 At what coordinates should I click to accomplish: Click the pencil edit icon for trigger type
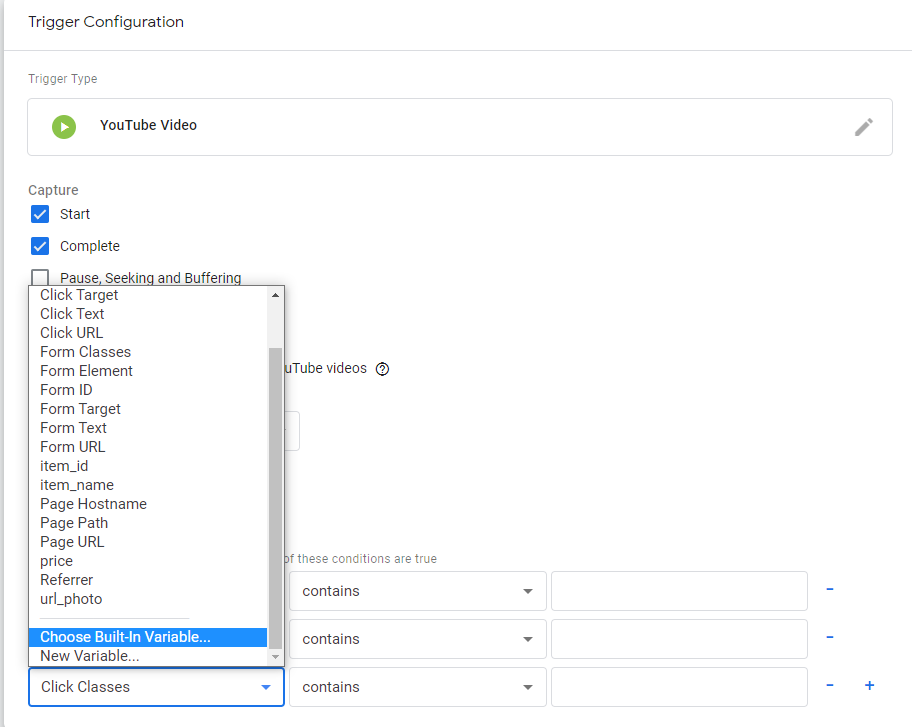864,127
